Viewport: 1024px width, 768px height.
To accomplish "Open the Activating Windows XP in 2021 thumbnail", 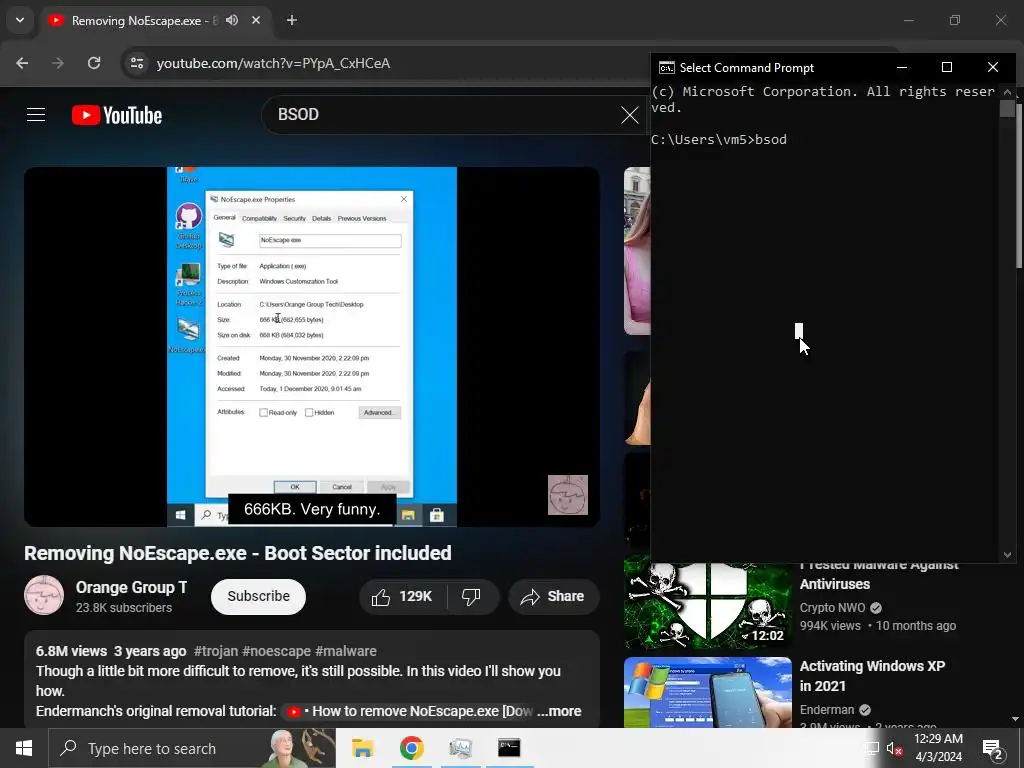I will [707, 692].
